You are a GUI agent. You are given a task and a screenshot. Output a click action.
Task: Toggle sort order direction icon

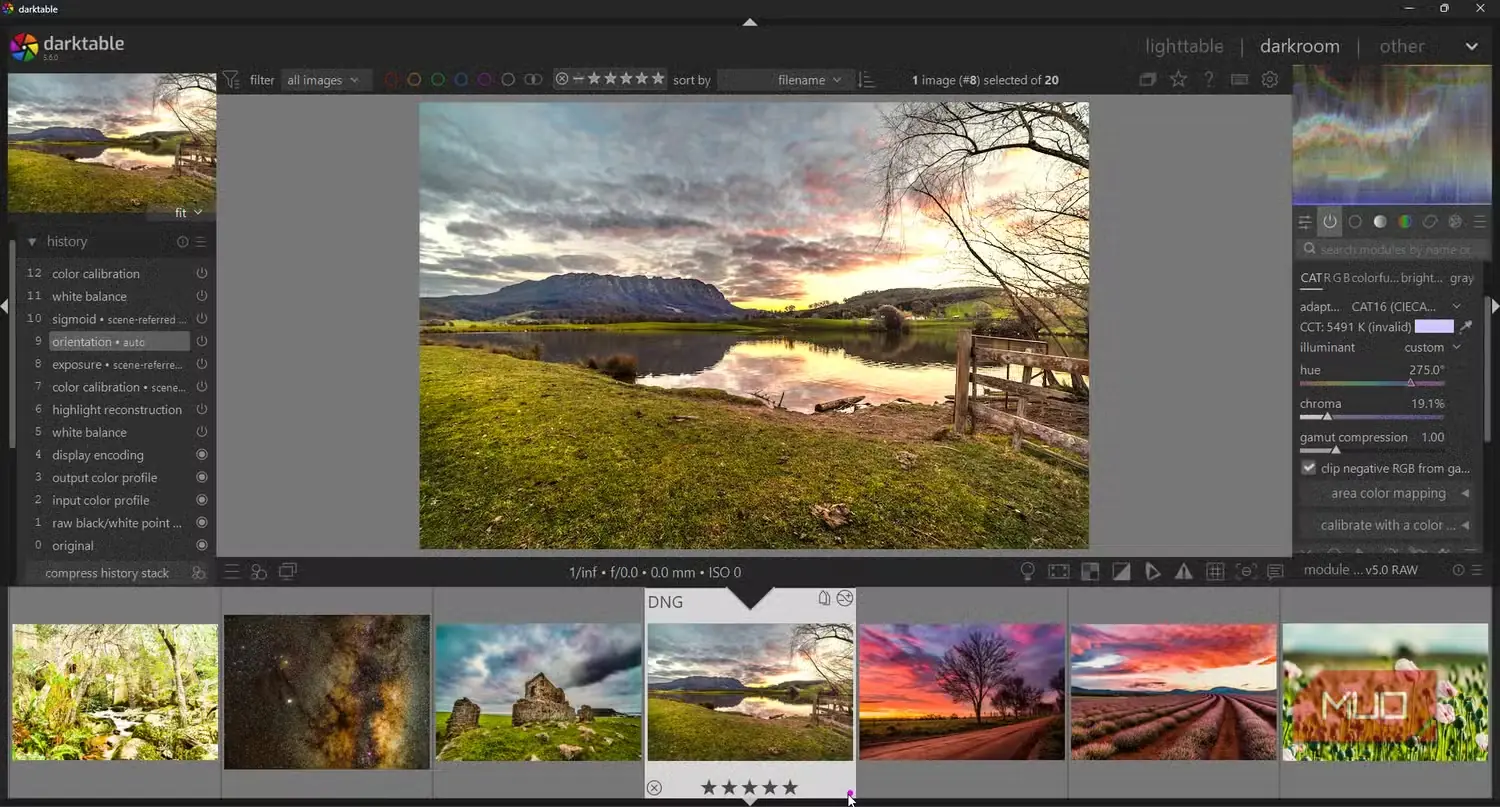pos(867,80)
